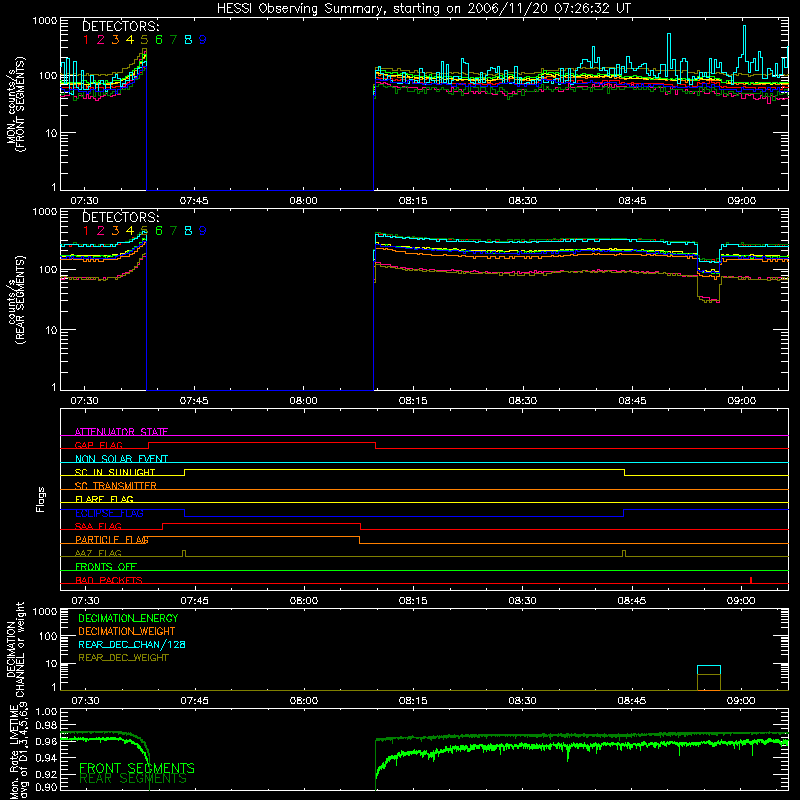Click 07:45 tick under rear segments plot
The image size is (800, 800).
pyautogui.click(x=194, y=401)
